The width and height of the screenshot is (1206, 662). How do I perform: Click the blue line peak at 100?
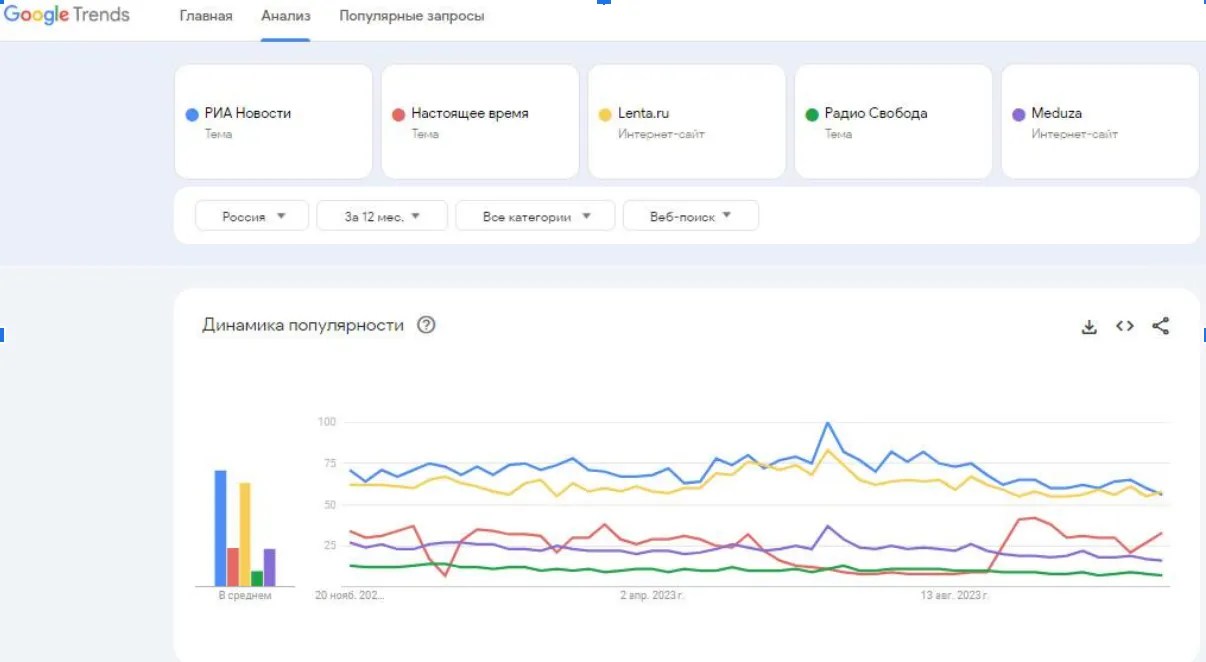coord(827,423)
